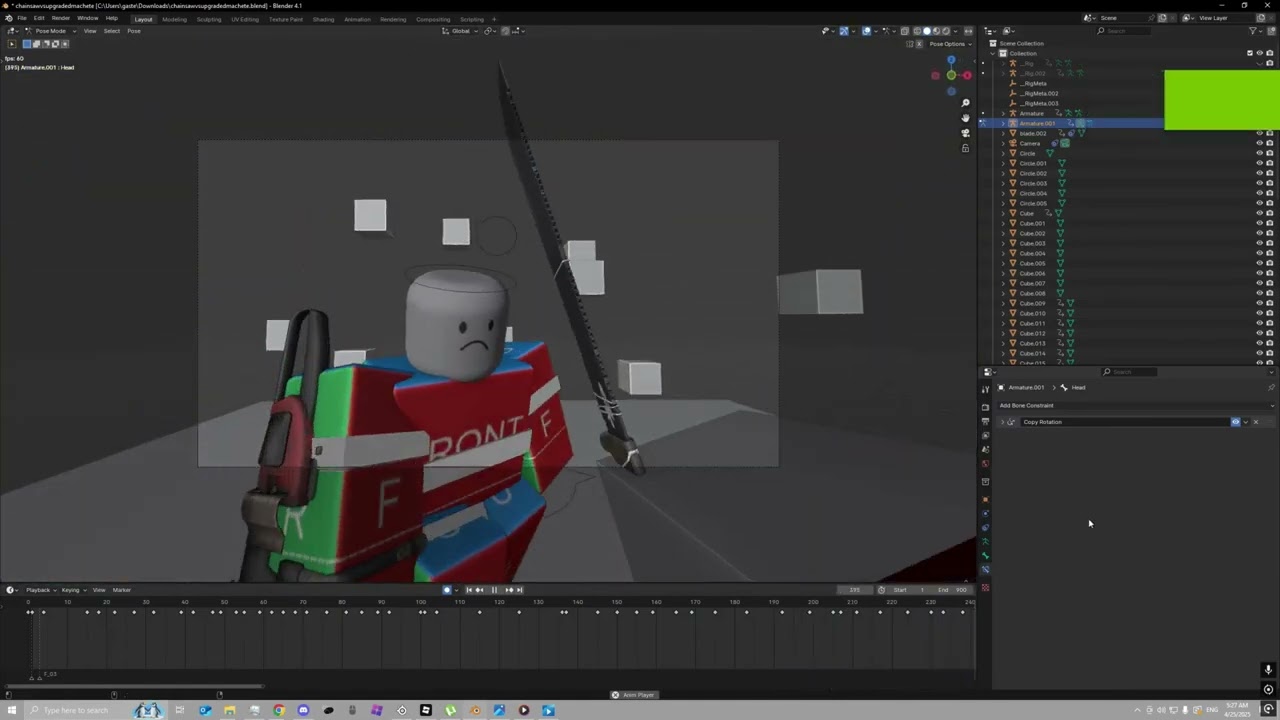Screen dimensions: 1280x720
Task: Open the Global transform orientation dropdown
Action: [461, 31]
